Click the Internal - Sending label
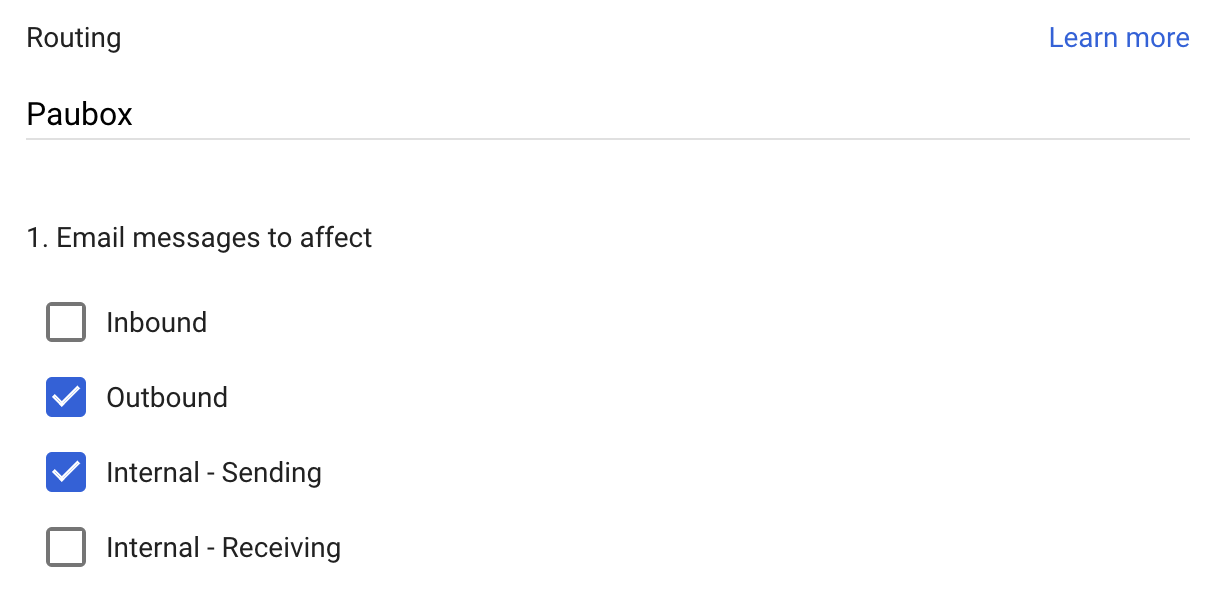 click(213, 472)
